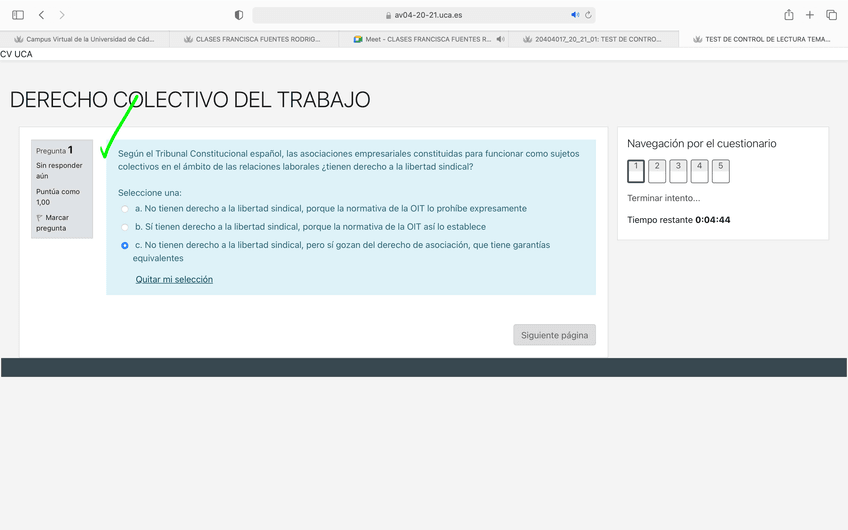Open the privacy shield report icon
The height and width of the screenshot is (530, 848).
point(238,15)
